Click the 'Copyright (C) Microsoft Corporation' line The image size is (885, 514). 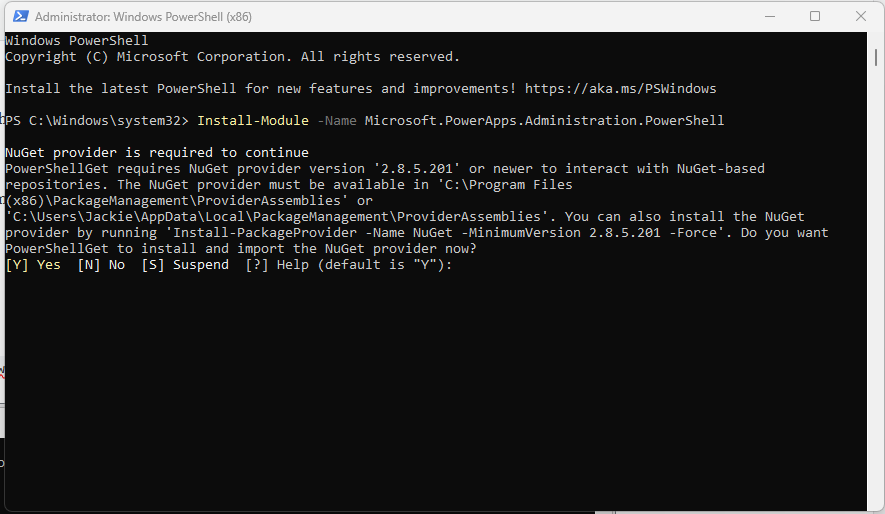pyautogui.click(x=232, y=56)
